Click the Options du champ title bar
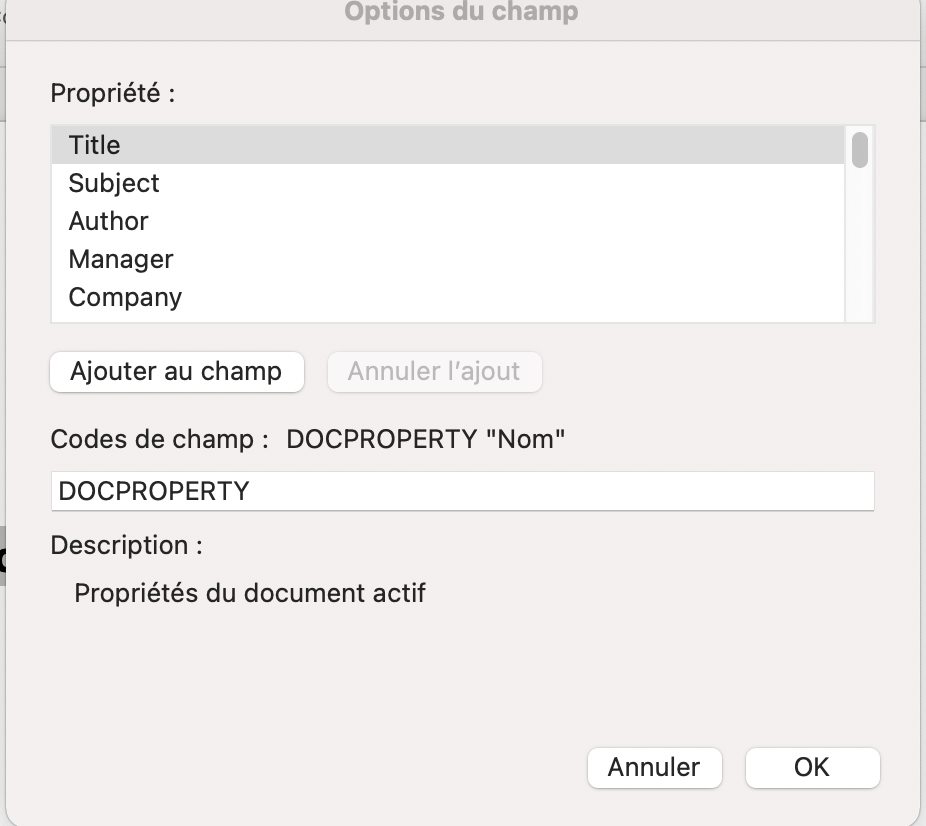This screenshot has height=826, width=926. pos(461,13)
